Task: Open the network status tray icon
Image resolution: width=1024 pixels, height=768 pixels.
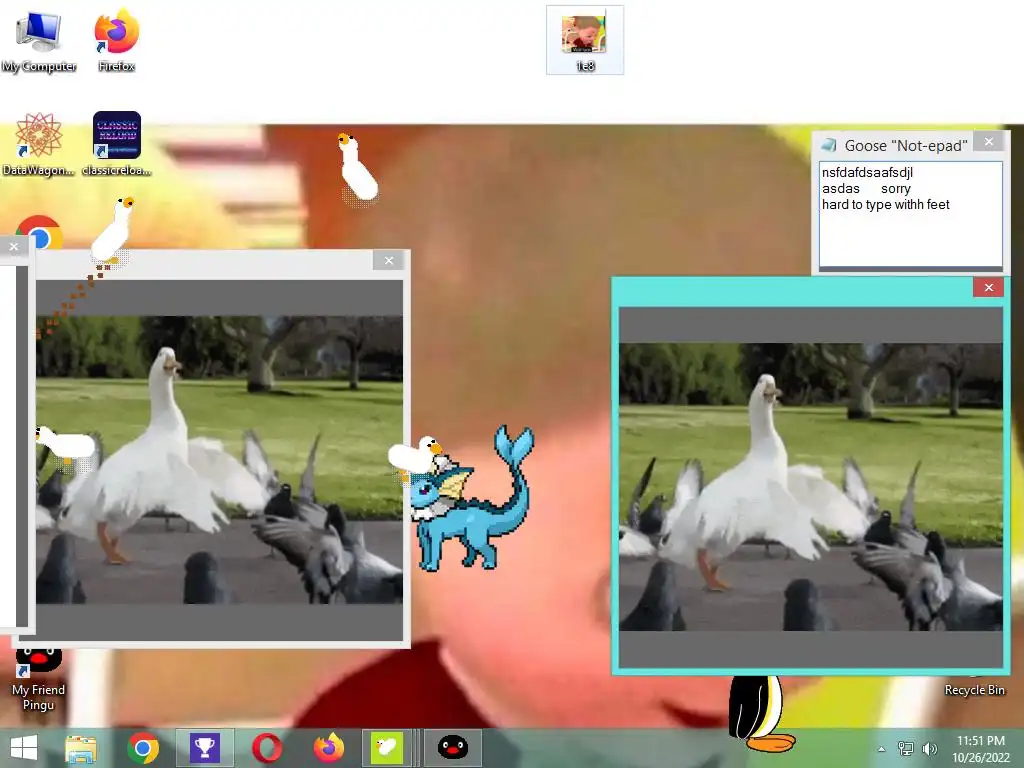Action: click(x=906, y=749)
